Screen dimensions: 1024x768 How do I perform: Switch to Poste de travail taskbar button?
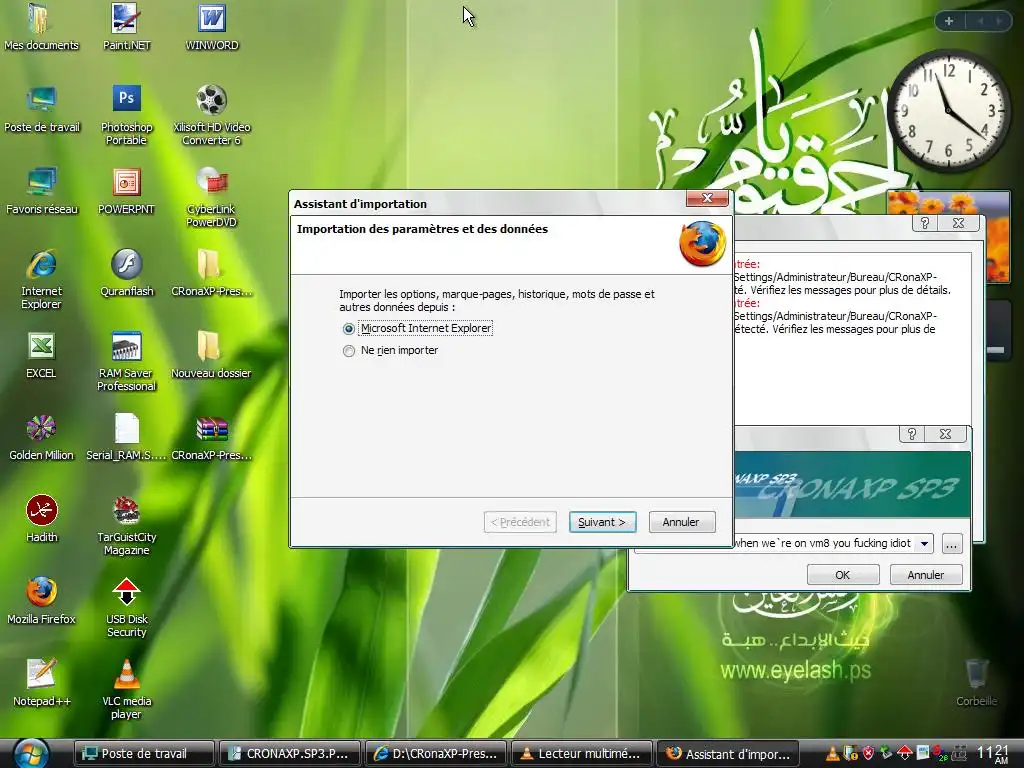coord(144,754)
